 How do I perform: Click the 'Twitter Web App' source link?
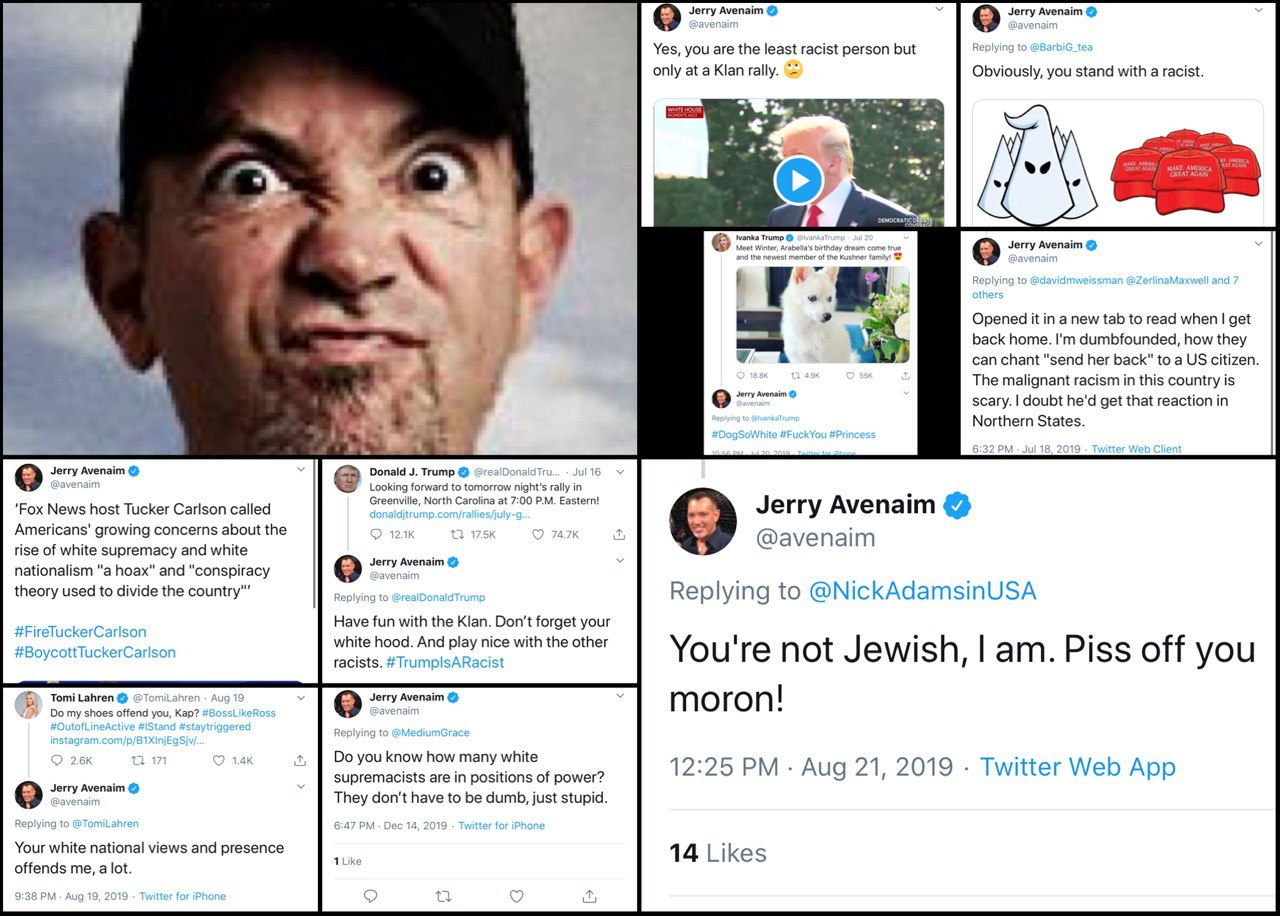(1077, 767)
